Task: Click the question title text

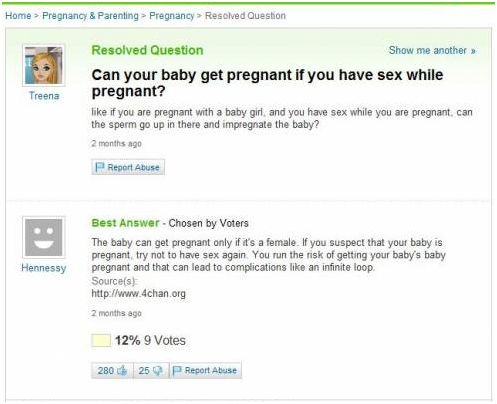Action: click(267, 83)
